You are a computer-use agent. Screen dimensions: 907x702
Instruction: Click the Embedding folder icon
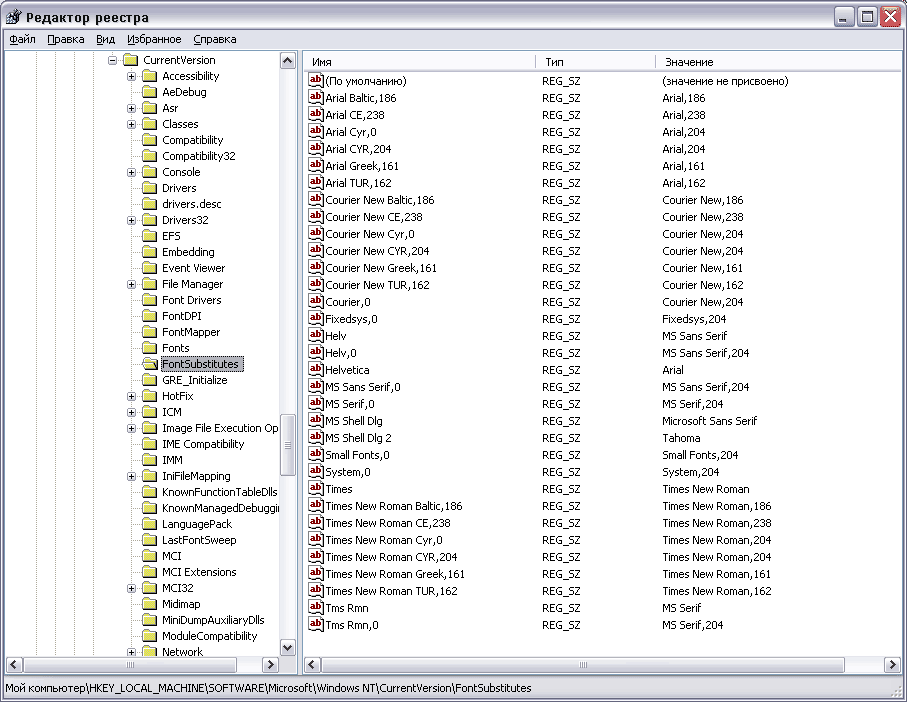click(x=150, y=252)
